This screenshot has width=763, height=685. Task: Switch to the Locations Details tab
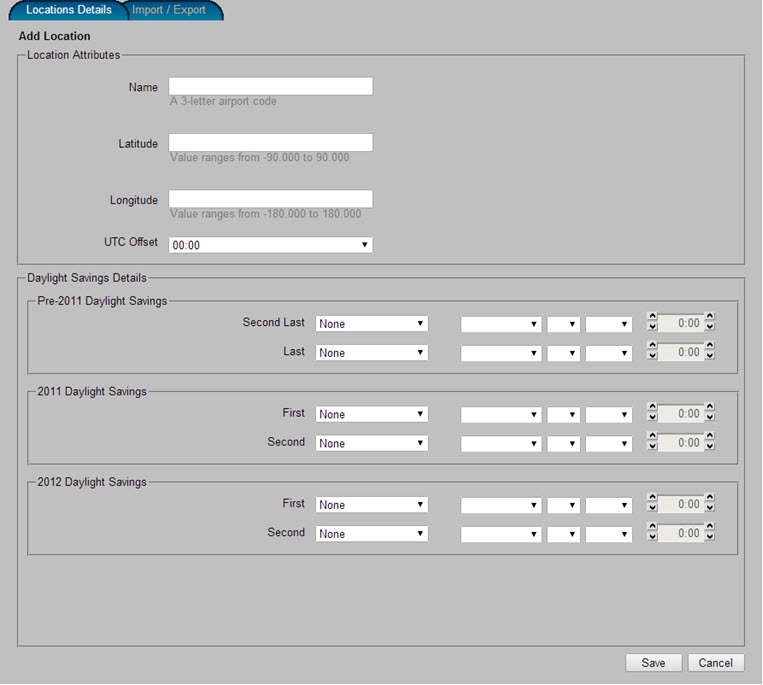pyautogui.click(x=69, y=10)
